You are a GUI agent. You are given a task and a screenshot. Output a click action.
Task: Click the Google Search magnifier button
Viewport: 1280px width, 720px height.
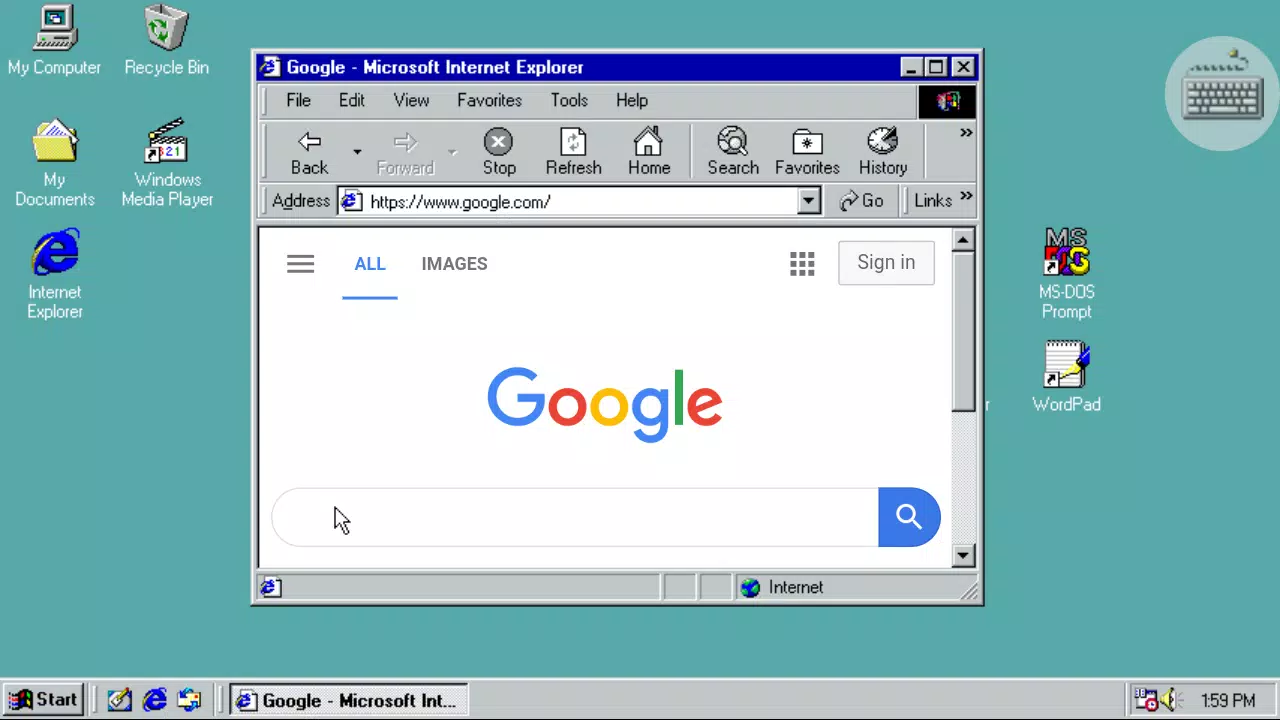(x=908, y=517)
